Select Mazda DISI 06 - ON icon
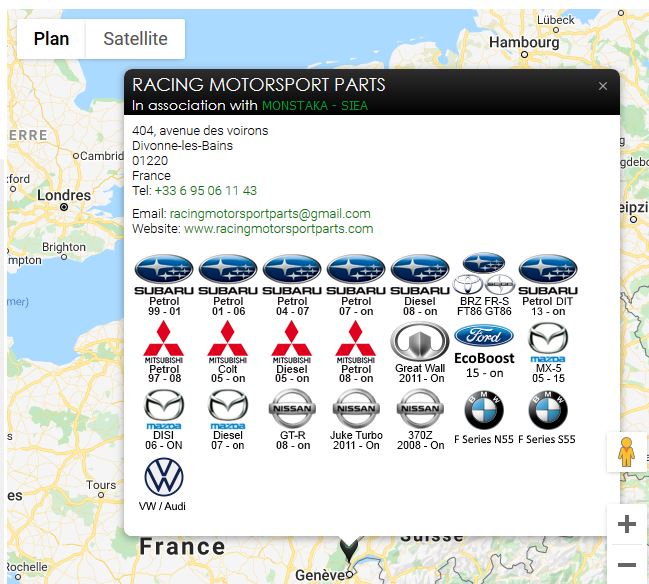This screenshot has width=649, height=584. click(164, 420)
